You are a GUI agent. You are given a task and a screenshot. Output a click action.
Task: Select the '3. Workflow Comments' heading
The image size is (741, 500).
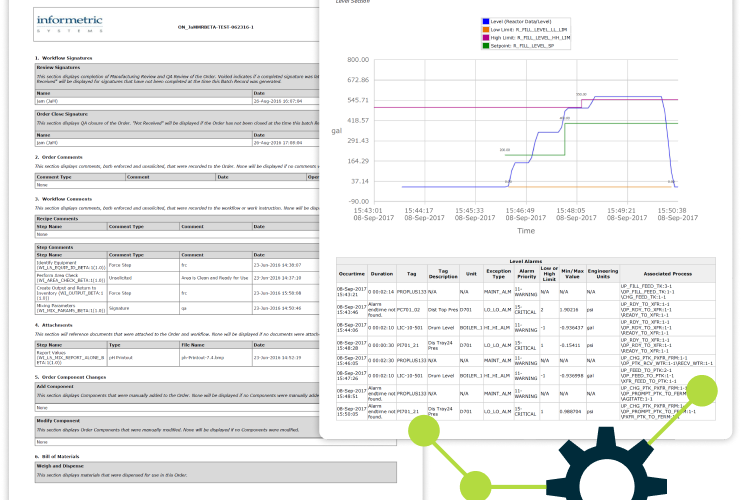pyautogui.click(x=63, y=199)
